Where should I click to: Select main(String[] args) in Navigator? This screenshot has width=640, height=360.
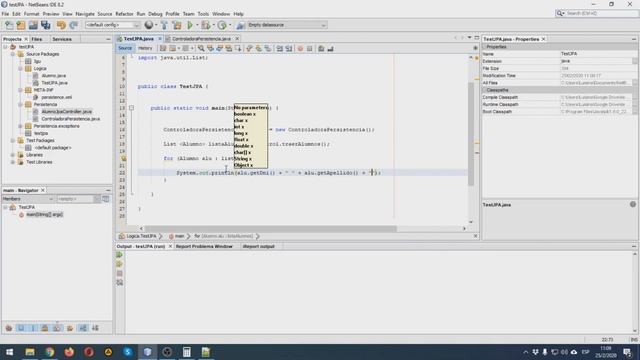44,215
